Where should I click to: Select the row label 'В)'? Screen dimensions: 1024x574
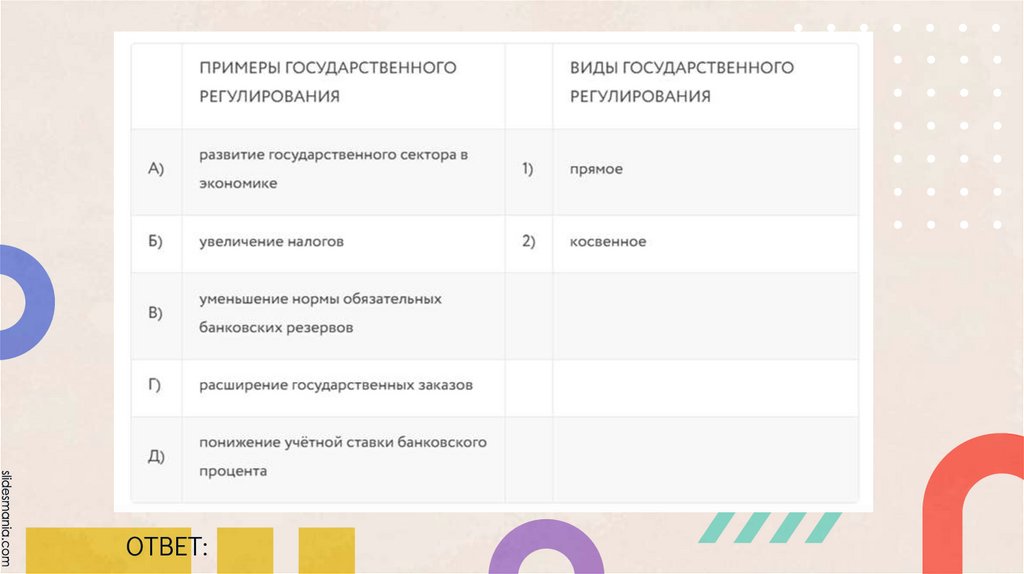[155, 313]
